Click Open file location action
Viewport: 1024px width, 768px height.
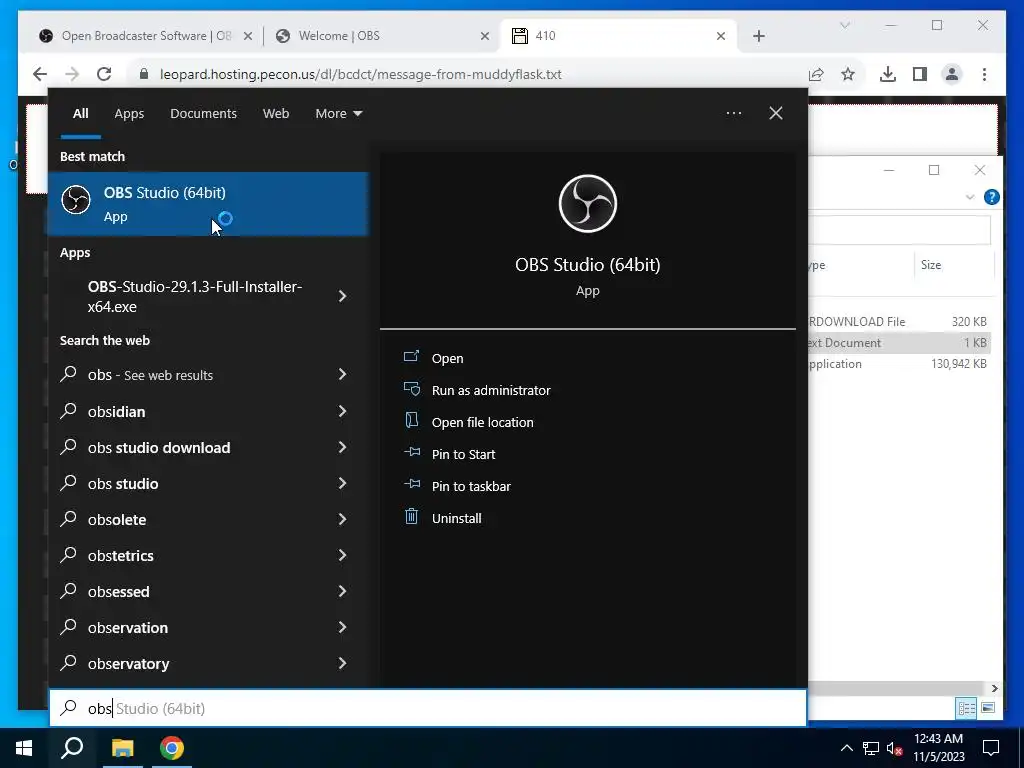(x=483, y=423)
